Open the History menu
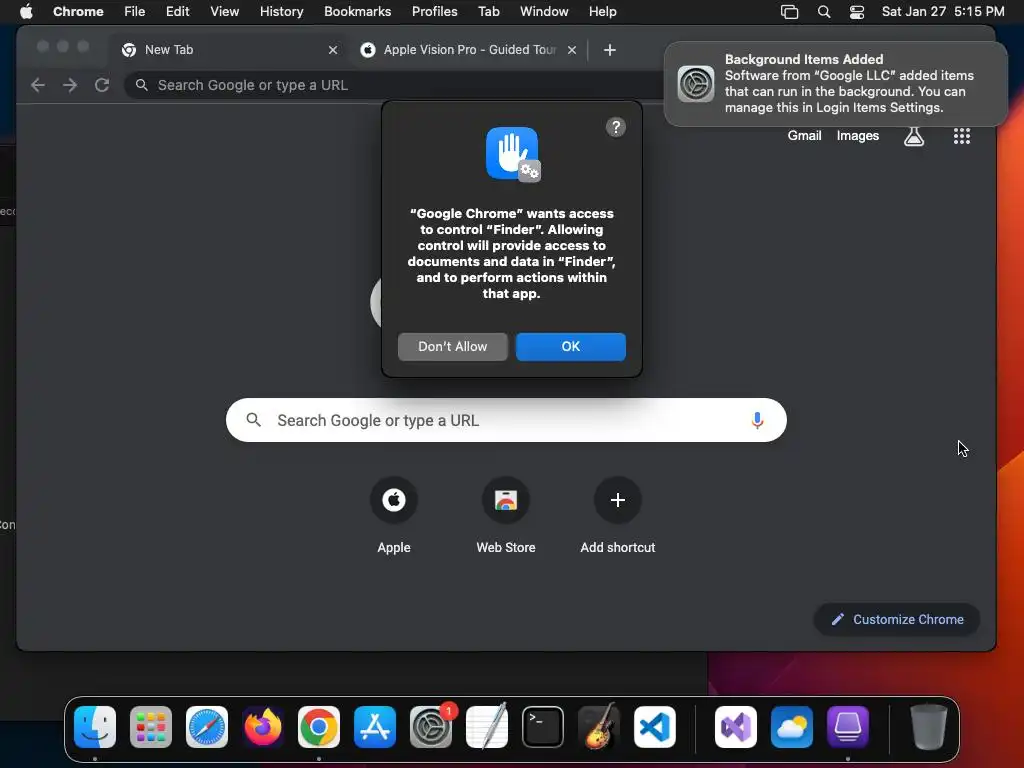 (281, 11)
